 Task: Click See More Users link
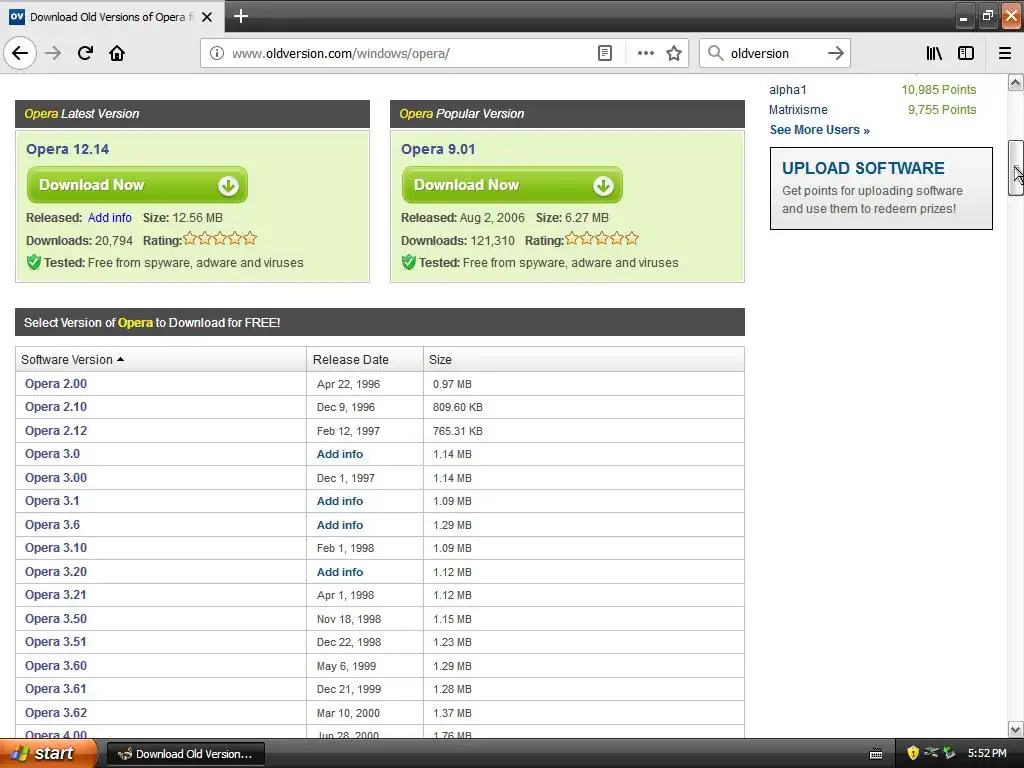pyautogui.click(x=820, y=129)
